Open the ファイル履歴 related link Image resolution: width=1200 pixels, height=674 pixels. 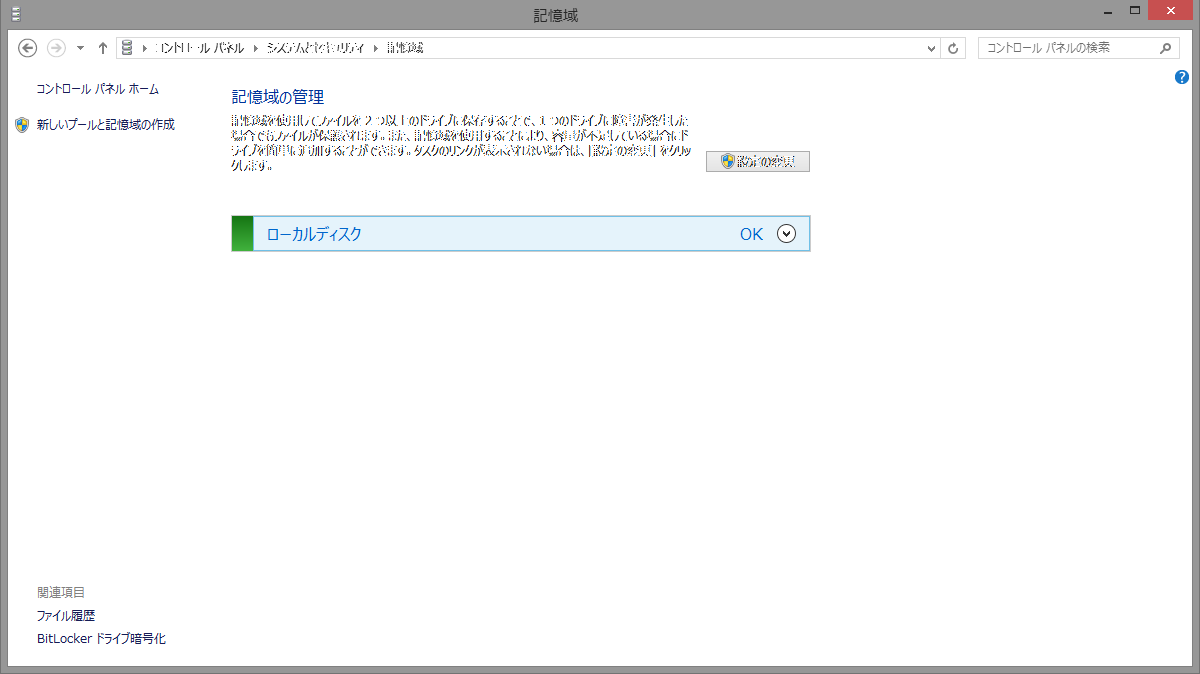point(66,616)
